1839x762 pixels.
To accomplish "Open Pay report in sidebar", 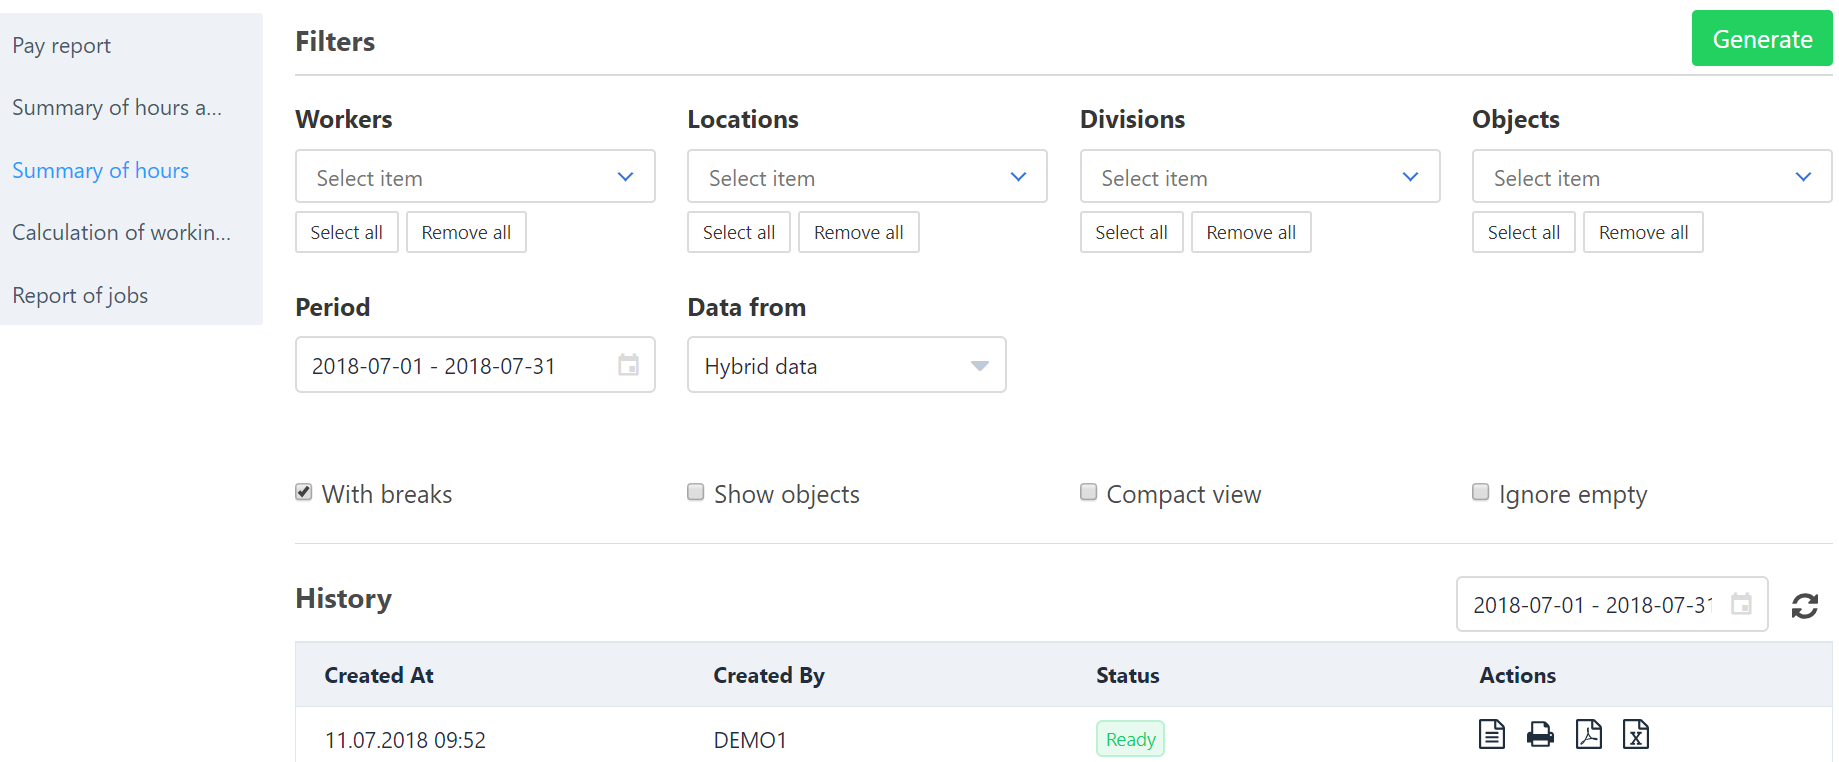I will click(x=62, y=46).
